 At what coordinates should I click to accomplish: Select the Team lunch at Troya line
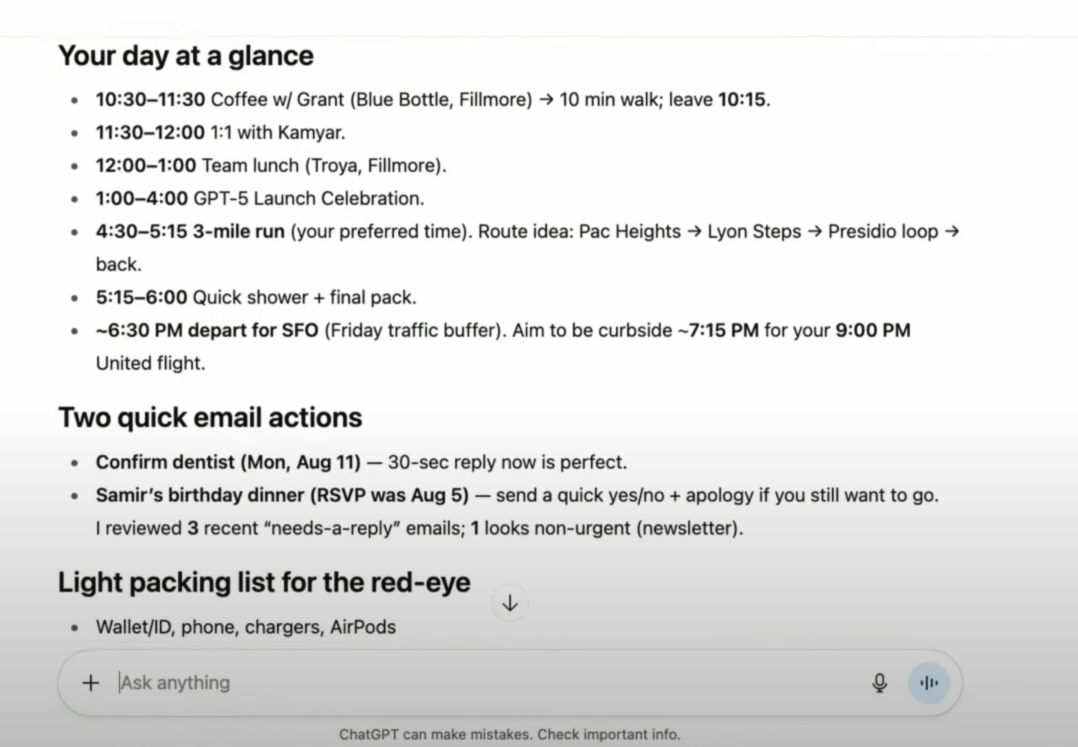[271, 166]
